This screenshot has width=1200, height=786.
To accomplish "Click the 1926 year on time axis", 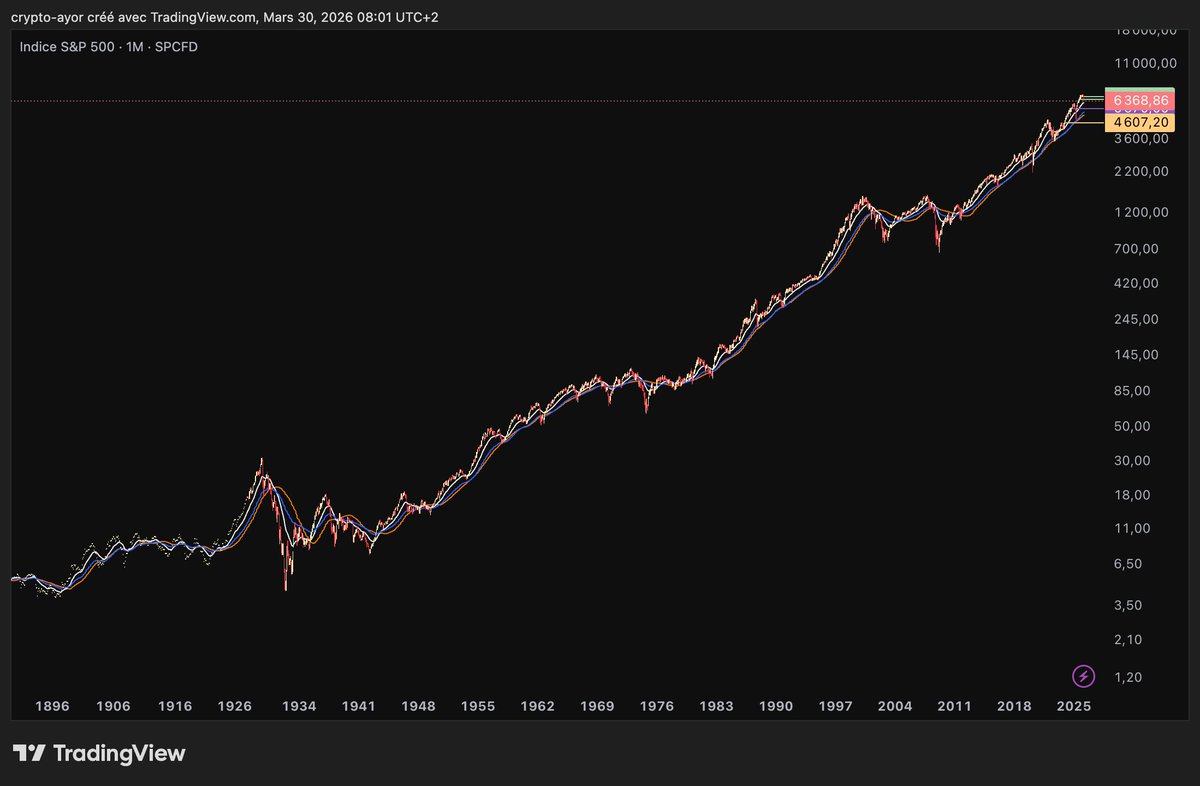I will pyautogui.click(x=236, y=706).
